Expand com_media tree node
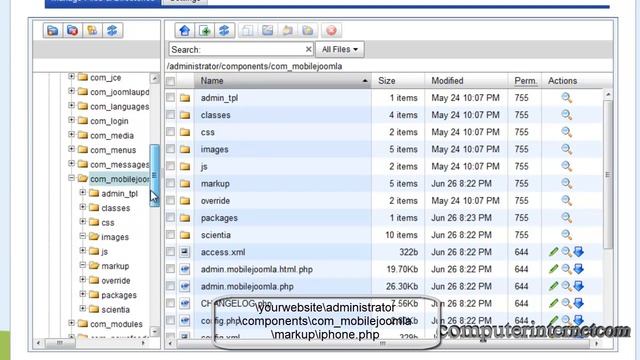Image resolution: width=640 pixels, height=360 pixels. (71, 134)
